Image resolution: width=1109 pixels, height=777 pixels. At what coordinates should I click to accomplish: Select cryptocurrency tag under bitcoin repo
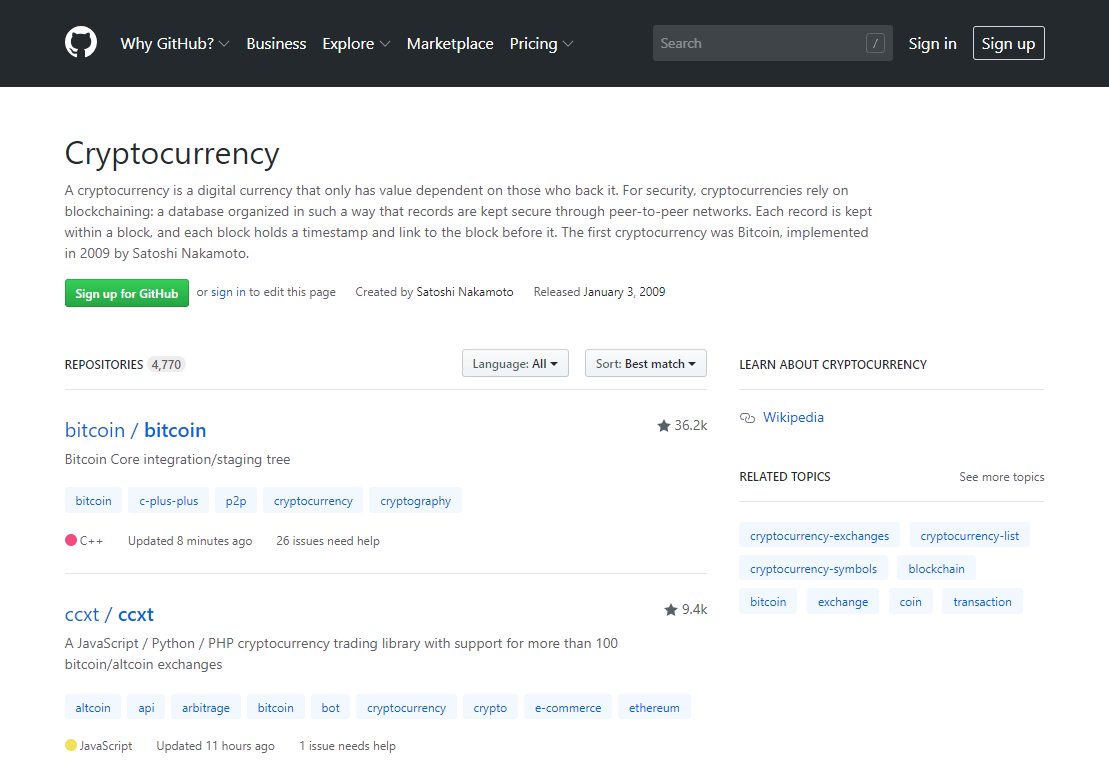313,501
